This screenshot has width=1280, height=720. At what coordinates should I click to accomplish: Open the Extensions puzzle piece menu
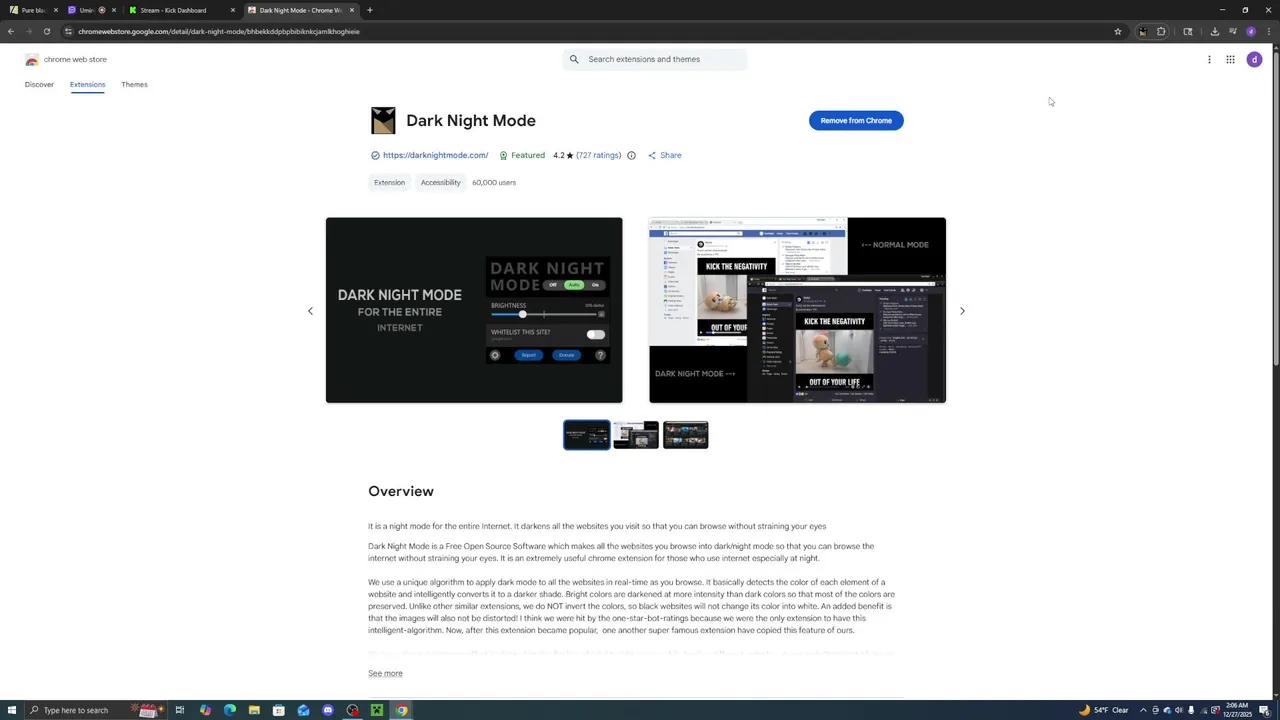pos(1161,31)
